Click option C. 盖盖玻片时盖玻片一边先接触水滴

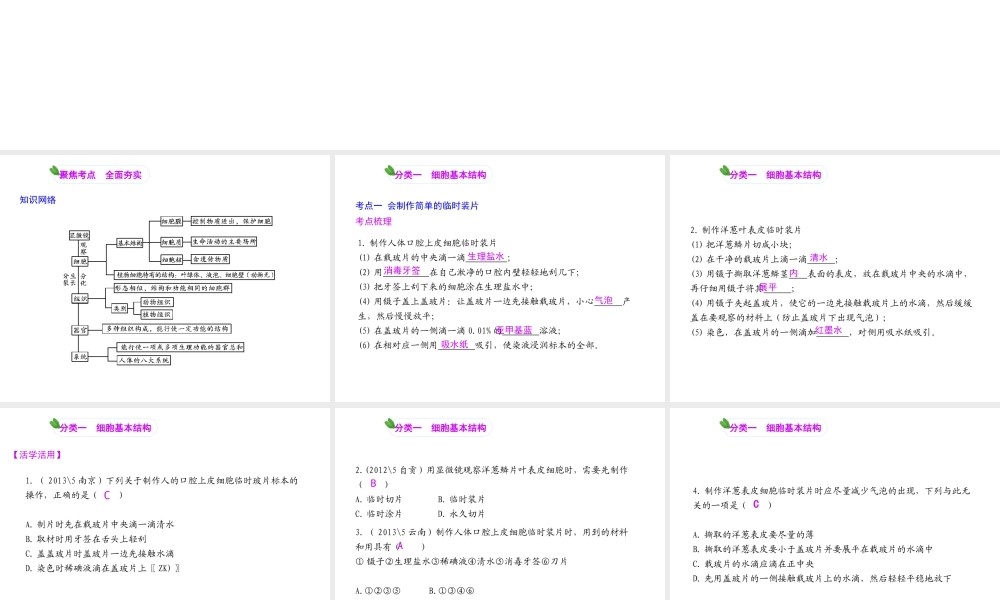(x=99, y=553)
